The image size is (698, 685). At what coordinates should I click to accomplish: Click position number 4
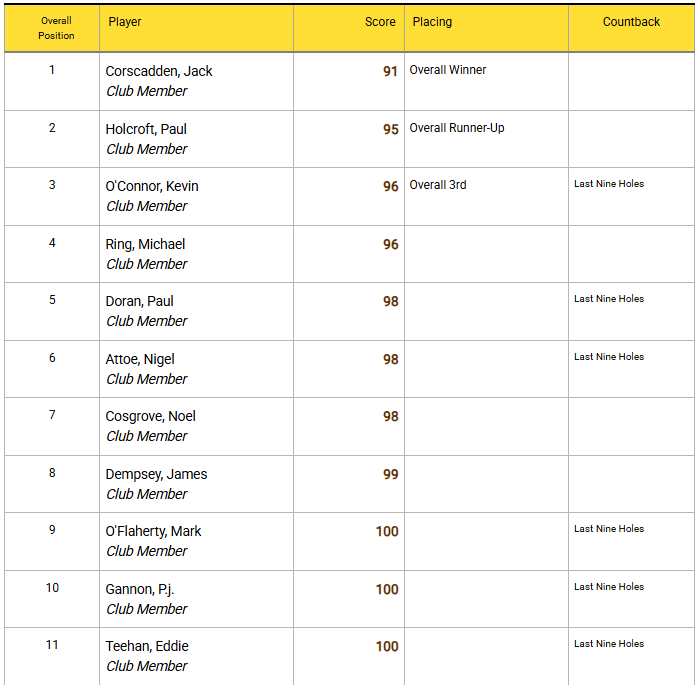pyautogui.click(x=52, y=243)
